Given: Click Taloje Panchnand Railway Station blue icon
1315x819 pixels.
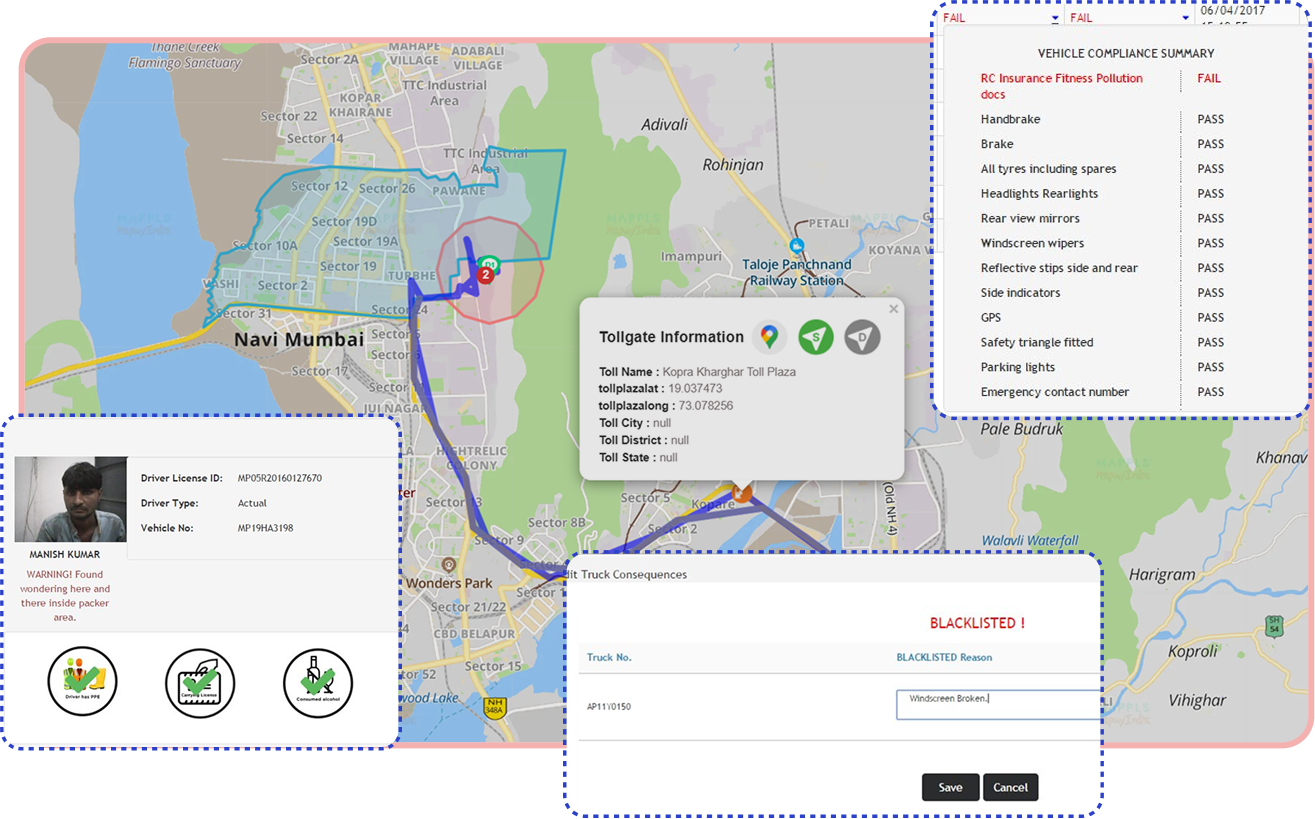Looking at the screenshot, I should [796, 246].
